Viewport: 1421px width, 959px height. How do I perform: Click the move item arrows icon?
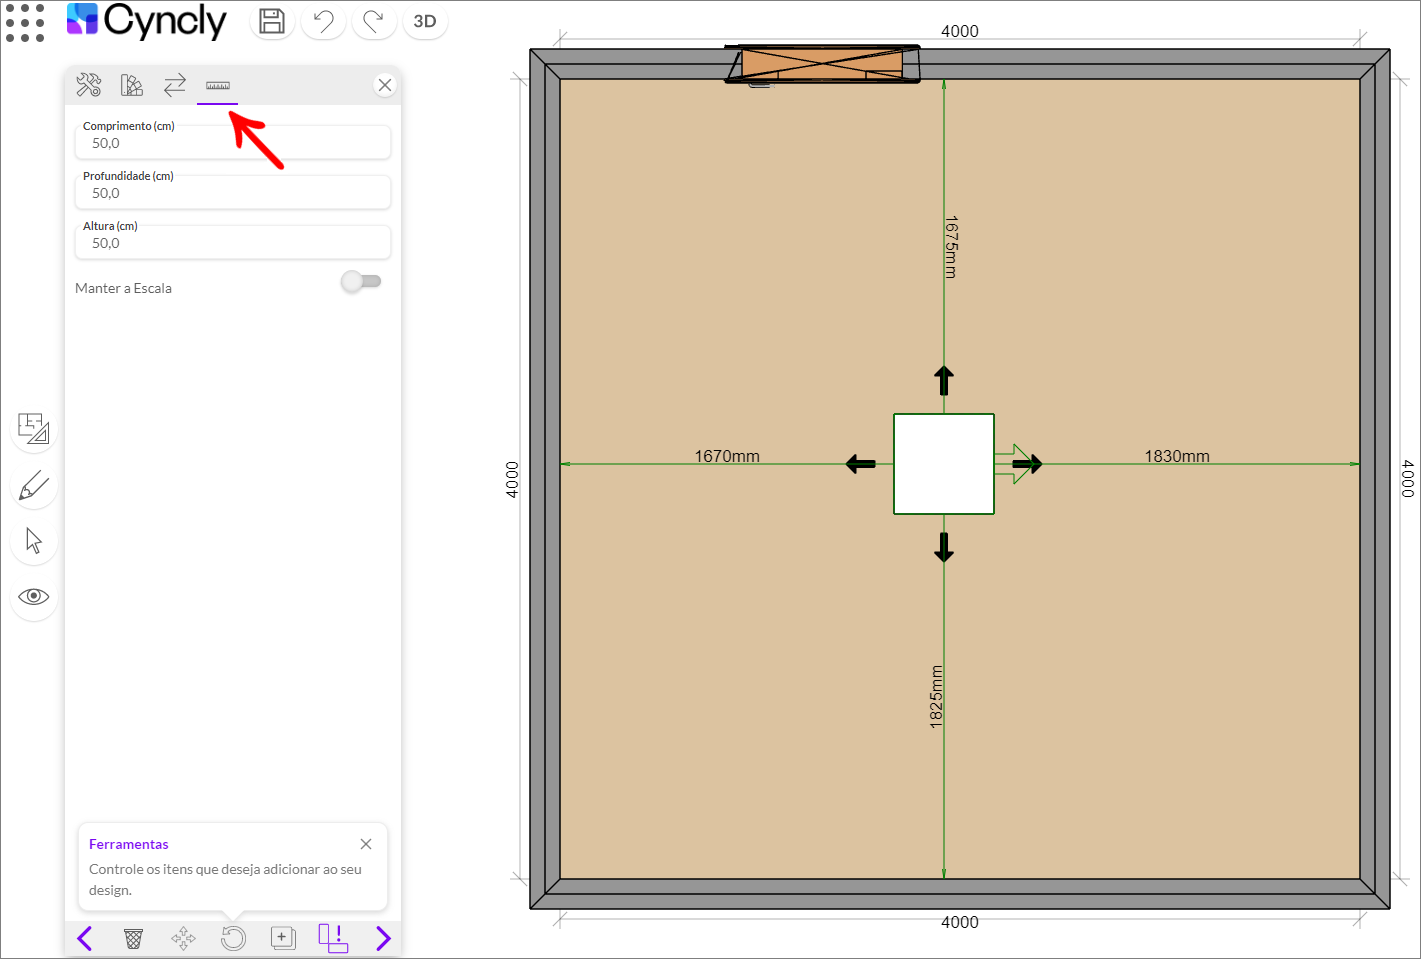[x=183, y=938]
